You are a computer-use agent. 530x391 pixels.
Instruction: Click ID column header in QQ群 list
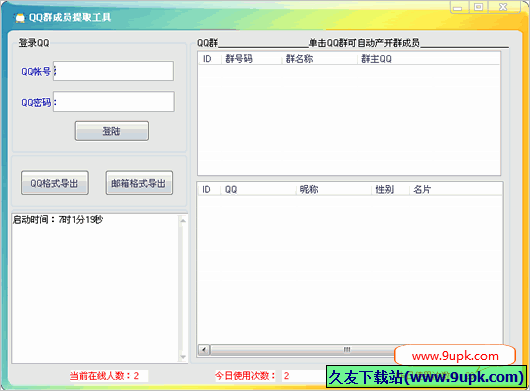pos(210,59)
